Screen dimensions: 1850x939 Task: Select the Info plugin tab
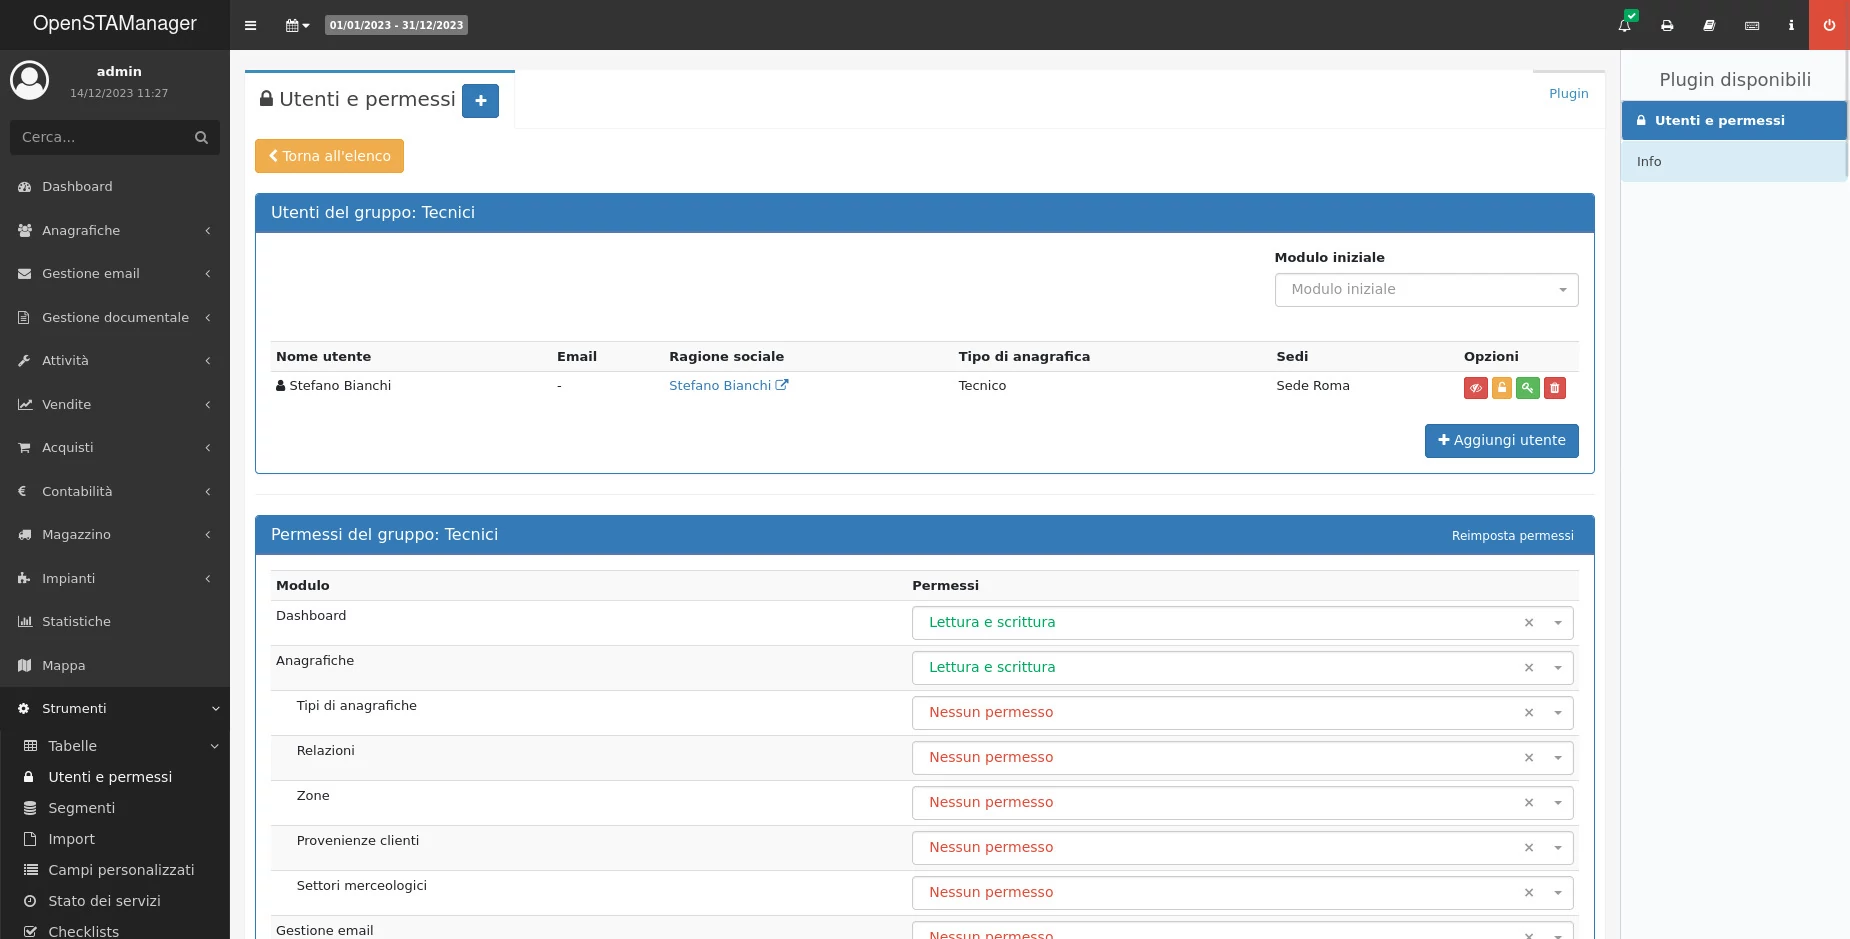(1733, 162)
